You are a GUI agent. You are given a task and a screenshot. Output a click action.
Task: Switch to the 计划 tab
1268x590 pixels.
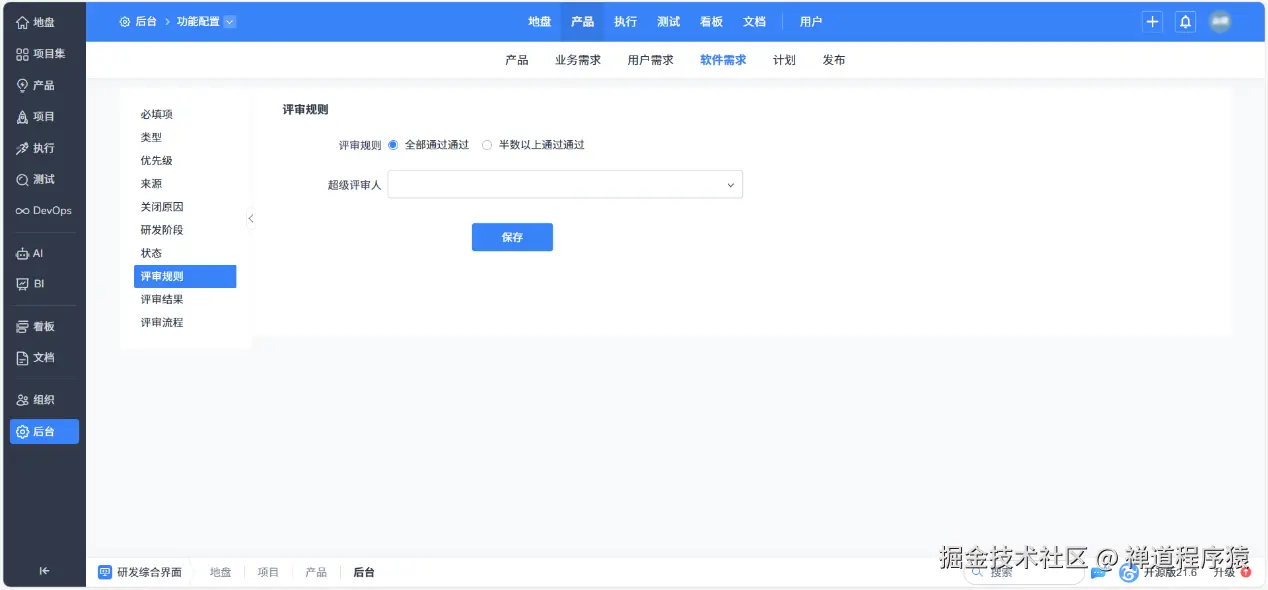(x=784, y=59)
